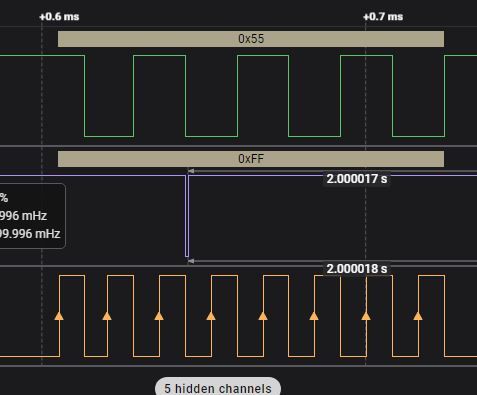Click arrowhead of the 2.000017 s measurement line
This screenshot has height=395, width=477.
(191, 171)
